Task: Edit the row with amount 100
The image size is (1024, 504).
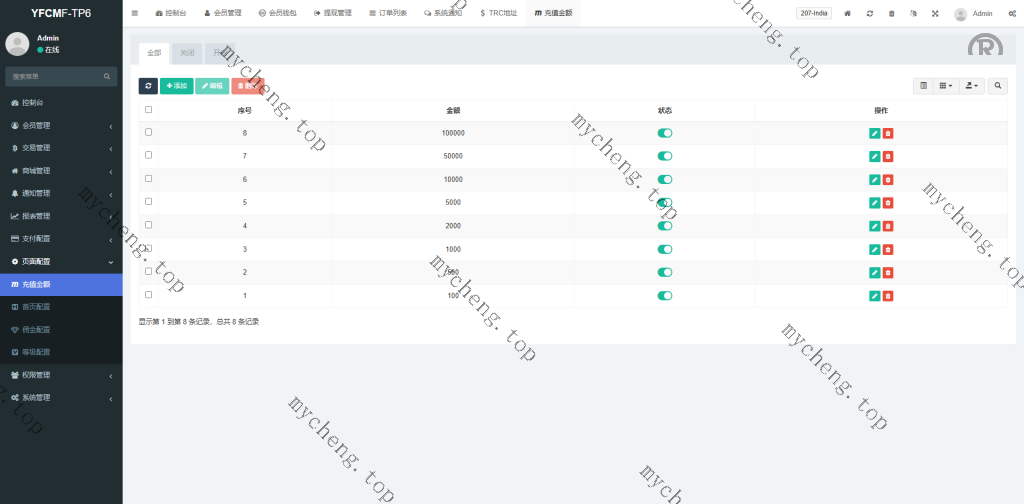Action: coord(875,296)
